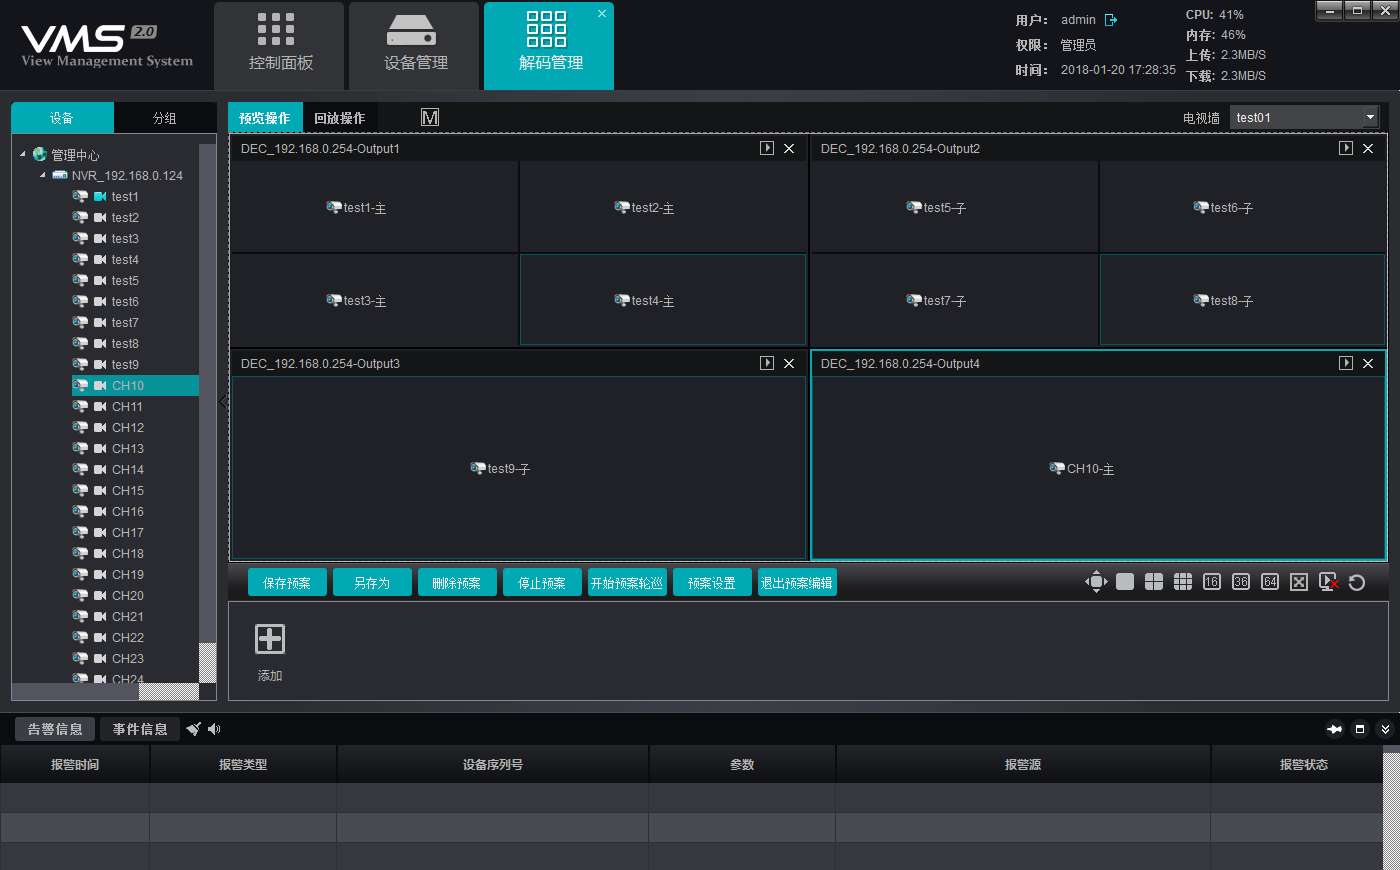Click the 报警类型 column header
1400x870 pixels.
tap(243, 764)
